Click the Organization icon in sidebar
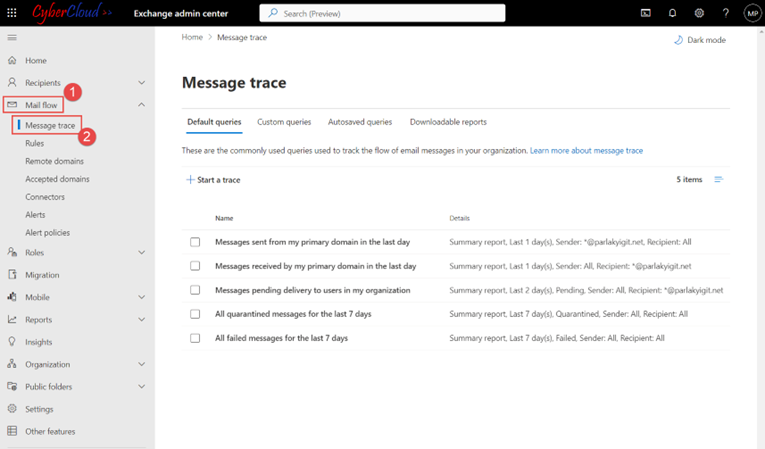The image size is (765, 449). coord(12,364)
